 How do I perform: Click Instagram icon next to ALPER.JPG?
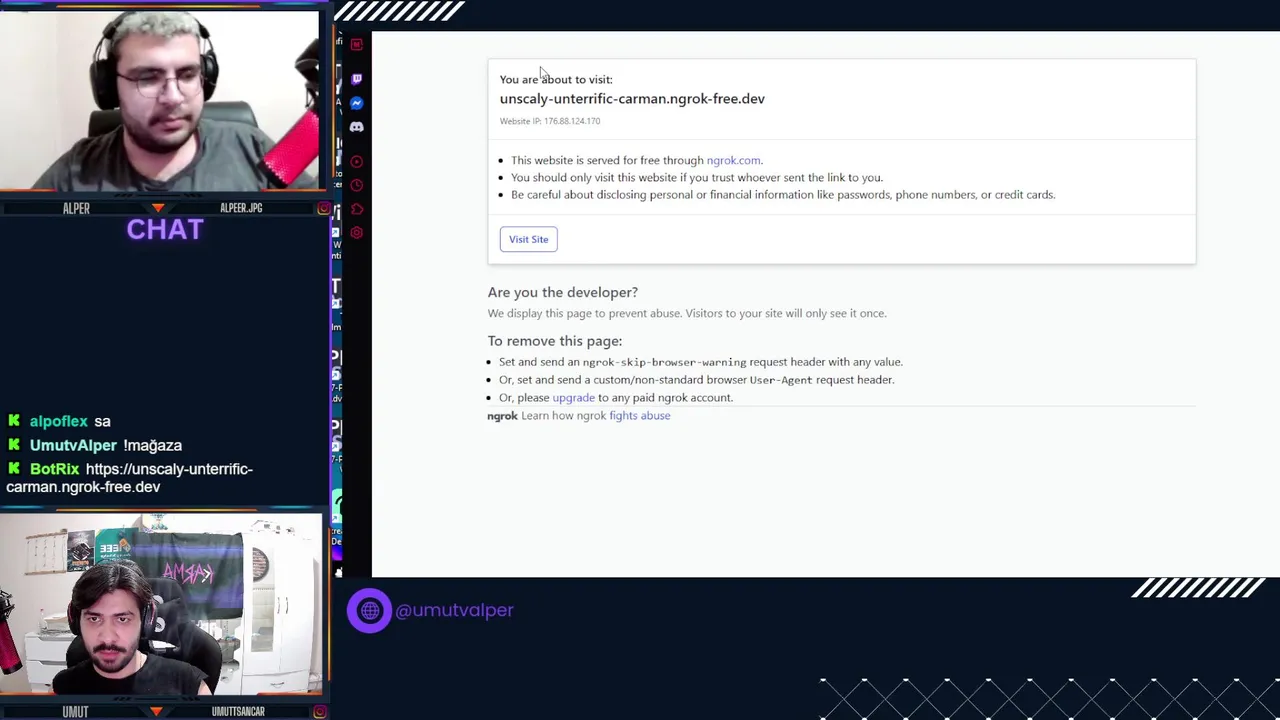click(323, 208)
